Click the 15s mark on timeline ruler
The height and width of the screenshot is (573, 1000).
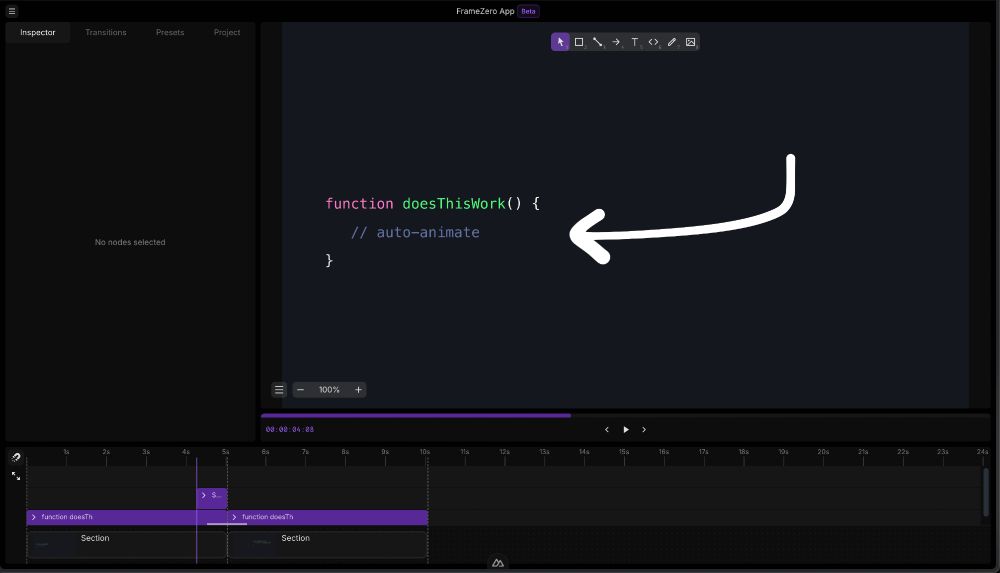point(624,452)
